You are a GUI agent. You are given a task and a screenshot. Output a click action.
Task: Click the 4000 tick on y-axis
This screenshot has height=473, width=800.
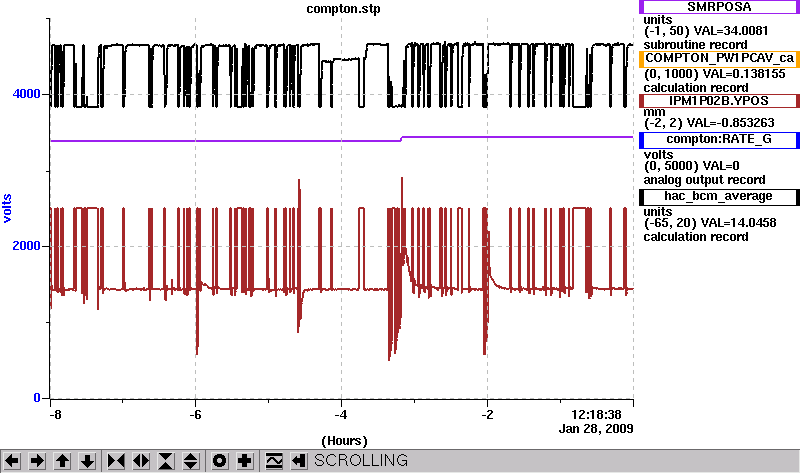[27, 94]
